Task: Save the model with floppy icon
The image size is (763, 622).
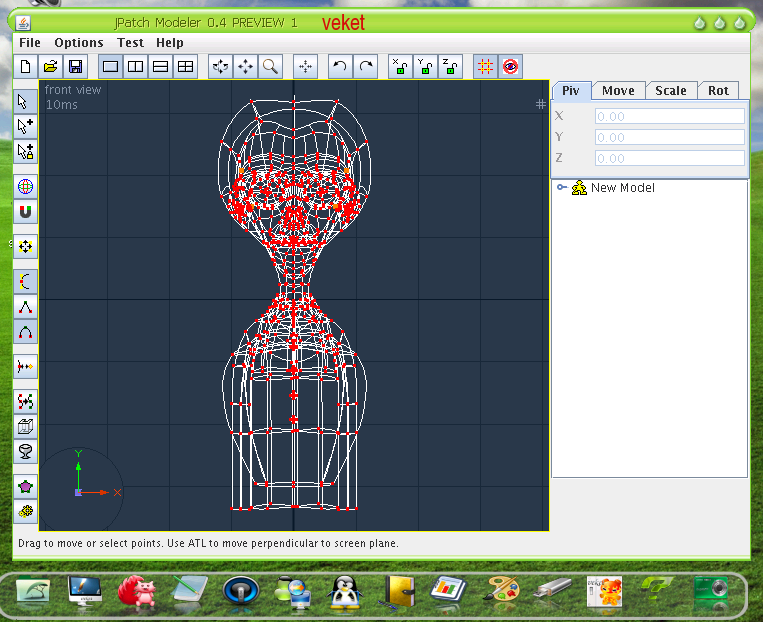Action: point(75,67)
